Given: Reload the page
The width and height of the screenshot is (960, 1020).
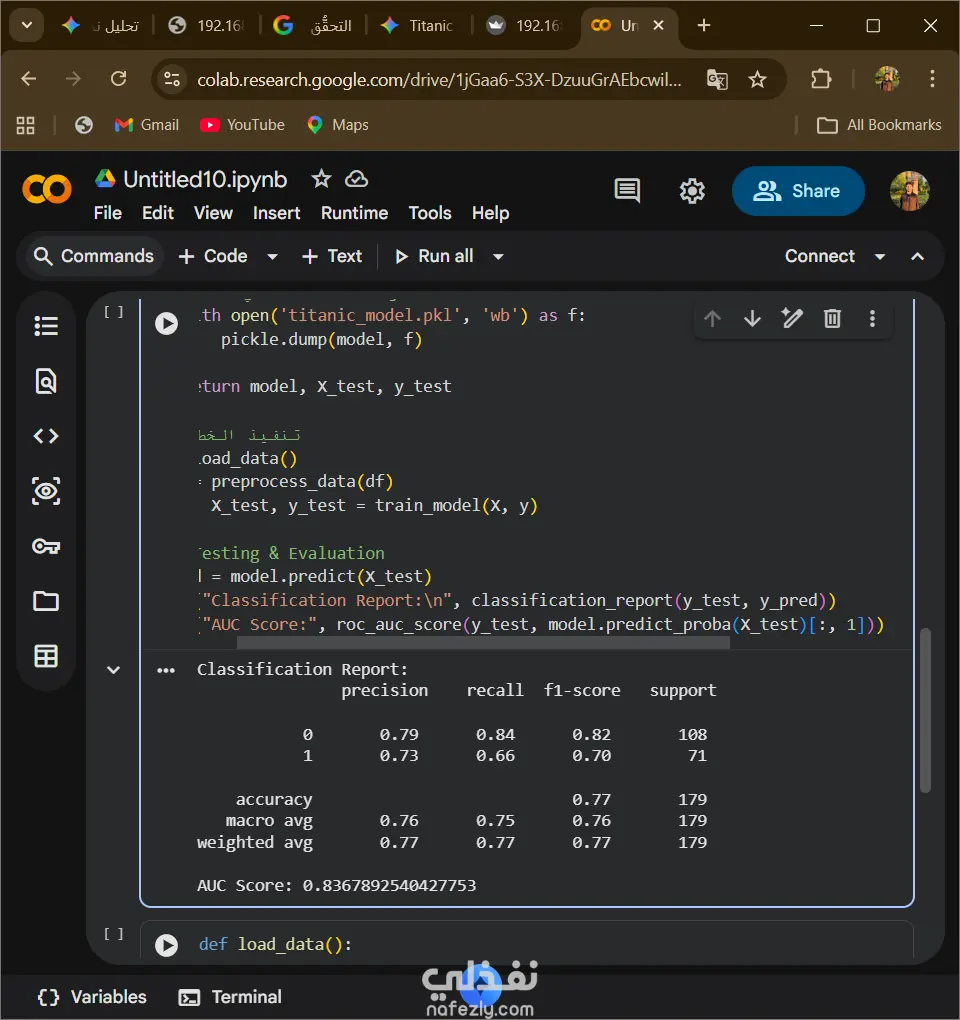Looking at the screenshot, I should point(118,79).
